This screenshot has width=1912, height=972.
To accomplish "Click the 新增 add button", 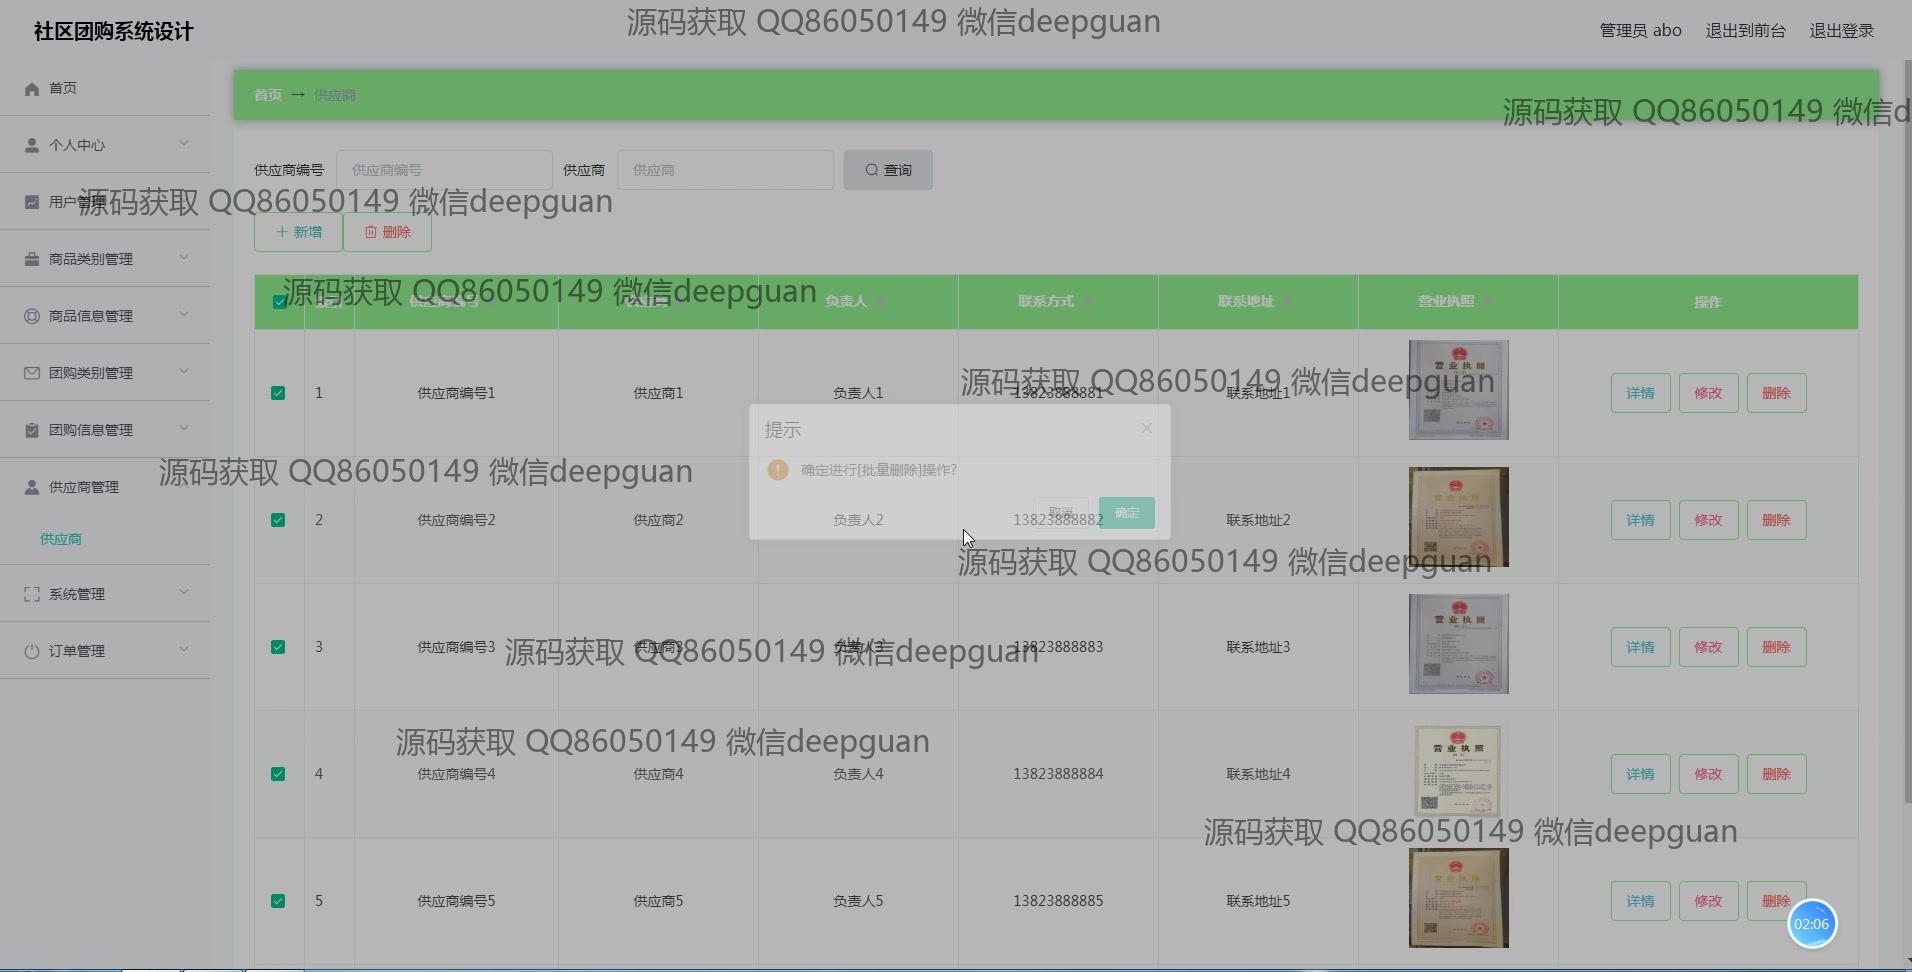I will [x=298, y=232].
